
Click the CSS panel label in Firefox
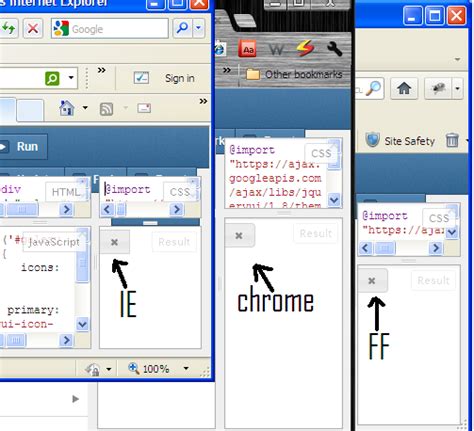click(x=439, y=218)
